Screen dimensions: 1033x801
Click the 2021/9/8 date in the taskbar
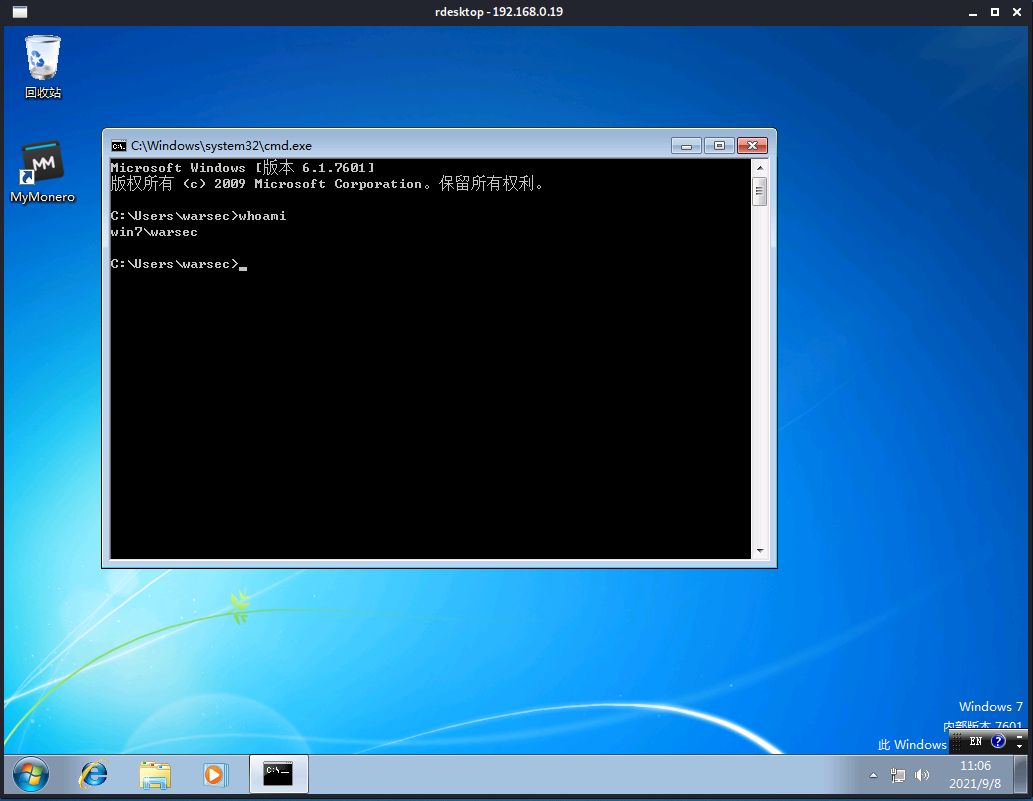click(975, 784)
